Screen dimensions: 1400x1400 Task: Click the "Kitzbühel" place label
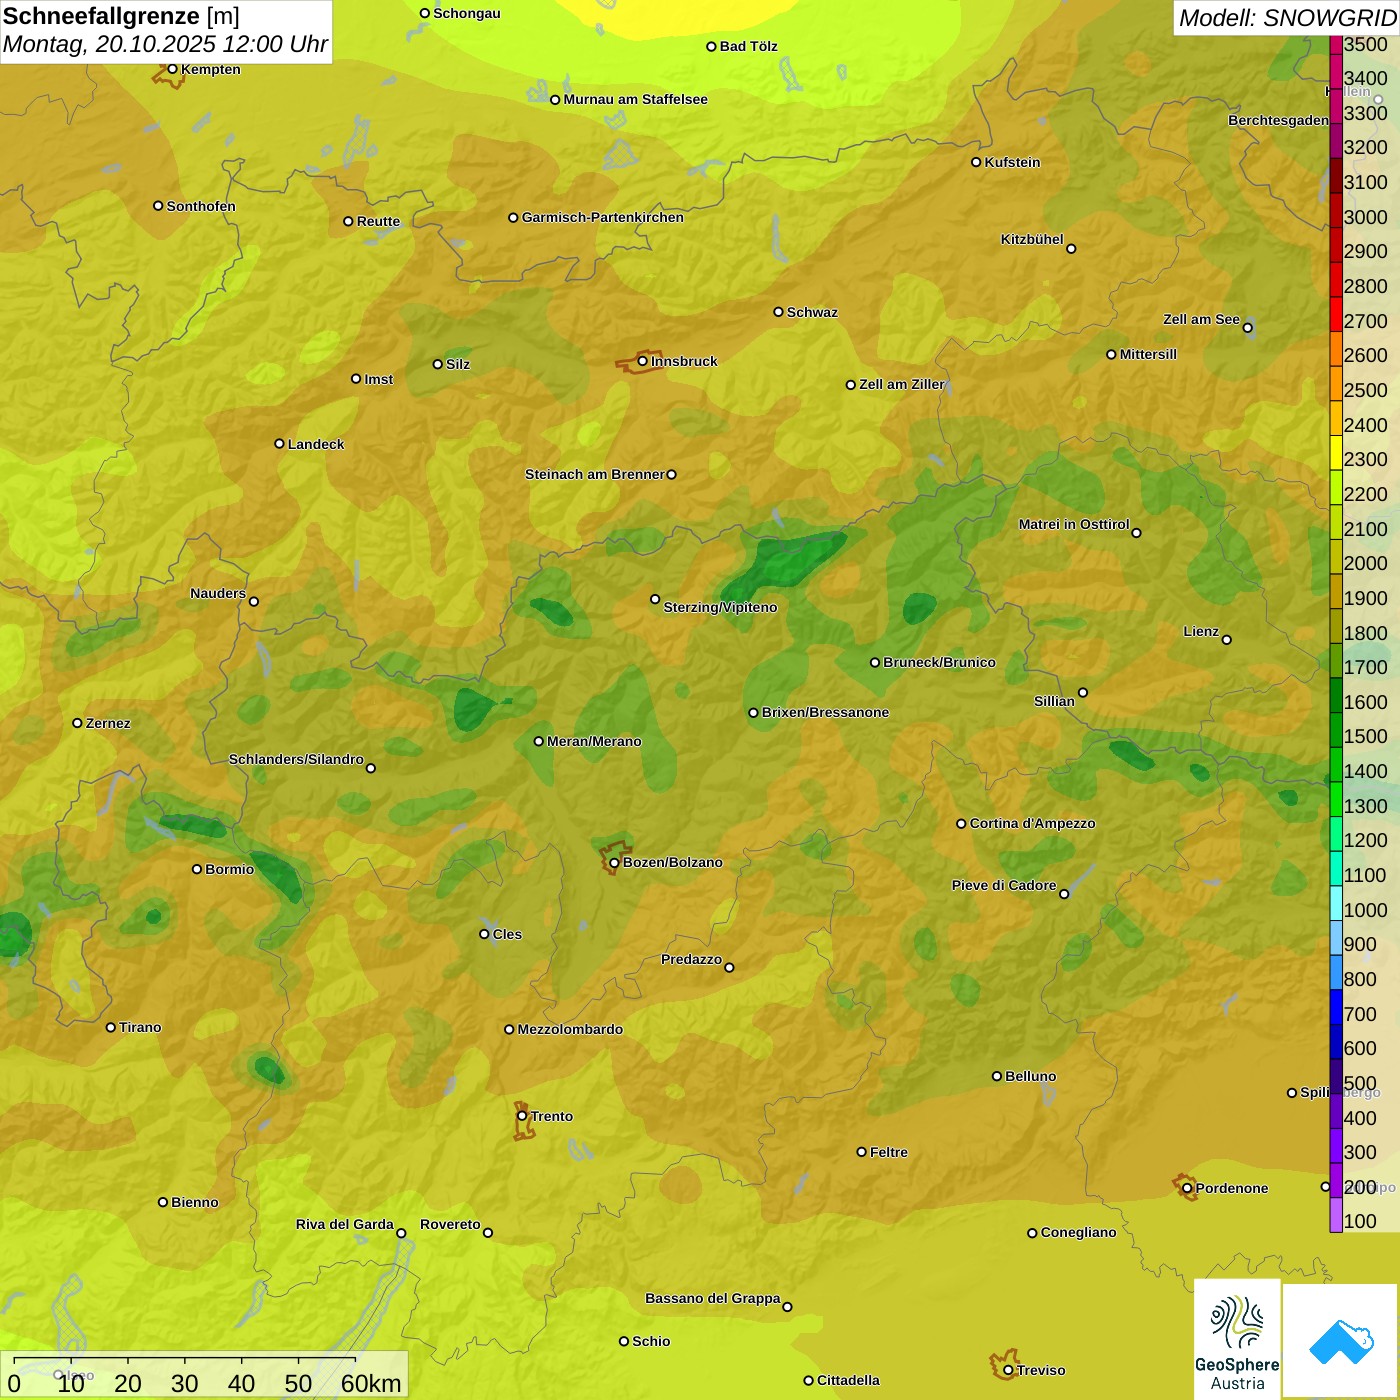click(1032, 239)
